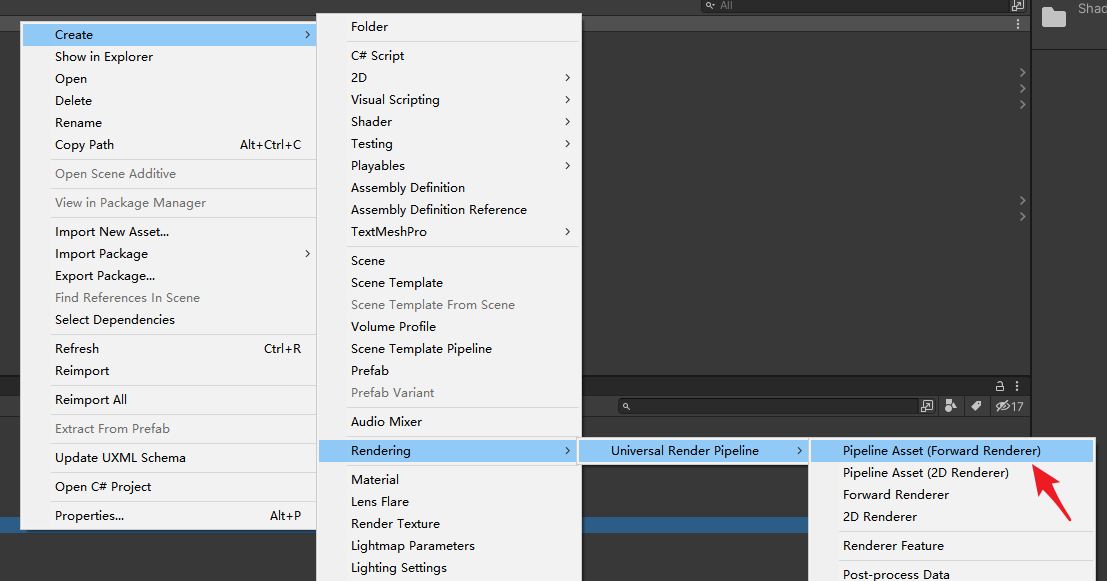Choose Import New Asset...
This screenshot has width=1107, height=581.
coord(169,232)
